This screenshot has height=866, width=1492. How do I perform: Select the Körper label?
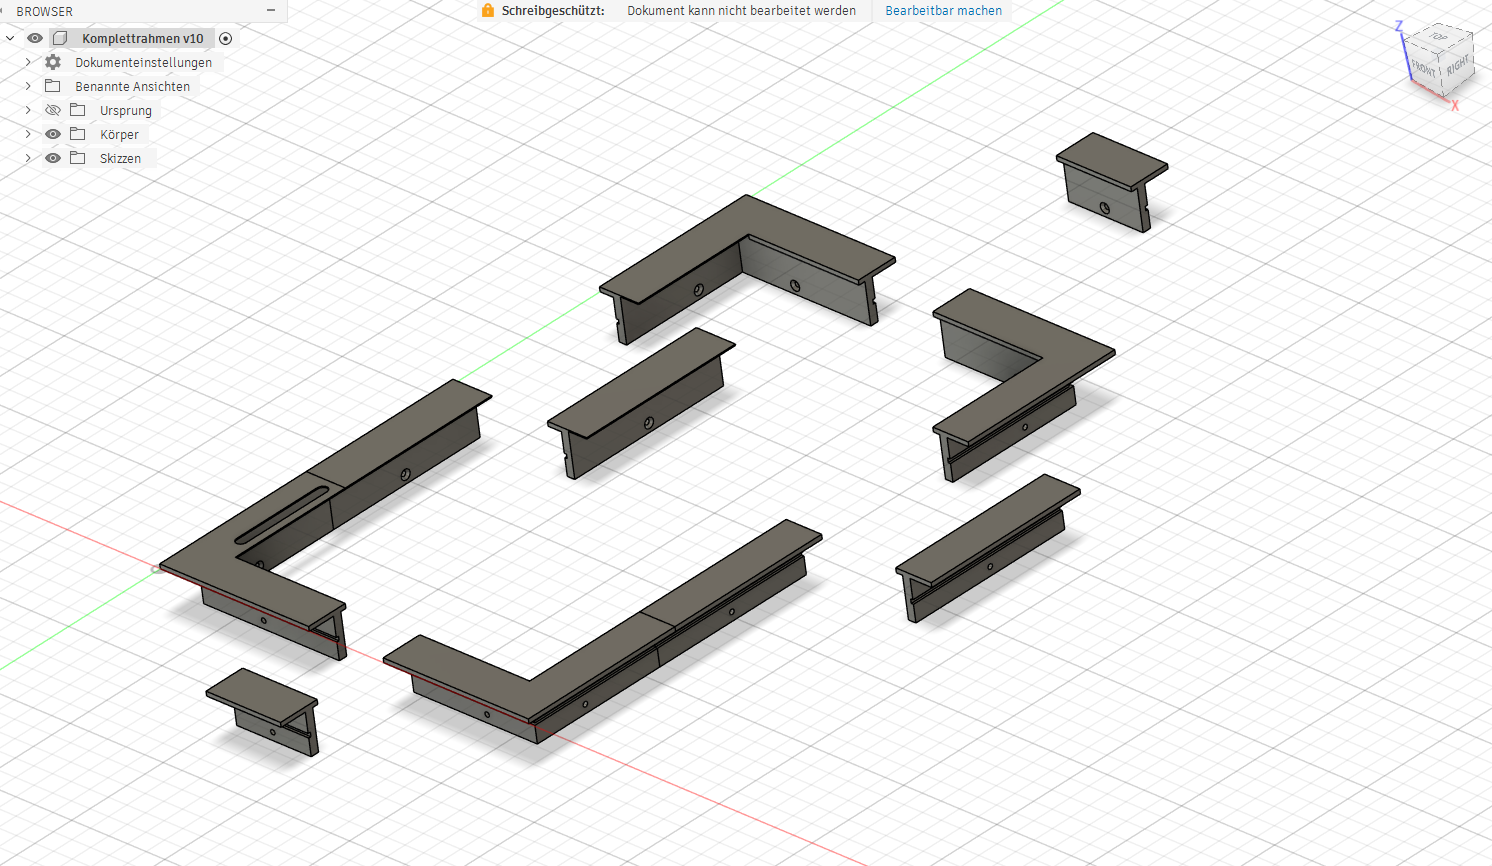[x=119, y=134]
